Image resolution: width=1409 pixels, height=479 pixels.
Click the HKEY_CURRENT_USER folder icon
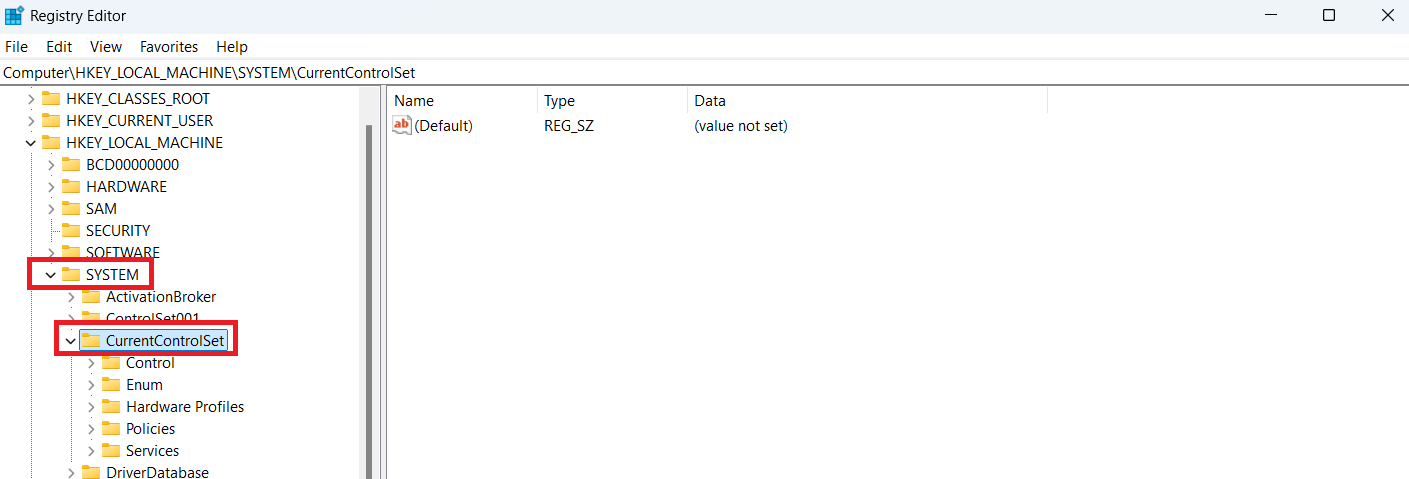51,121
